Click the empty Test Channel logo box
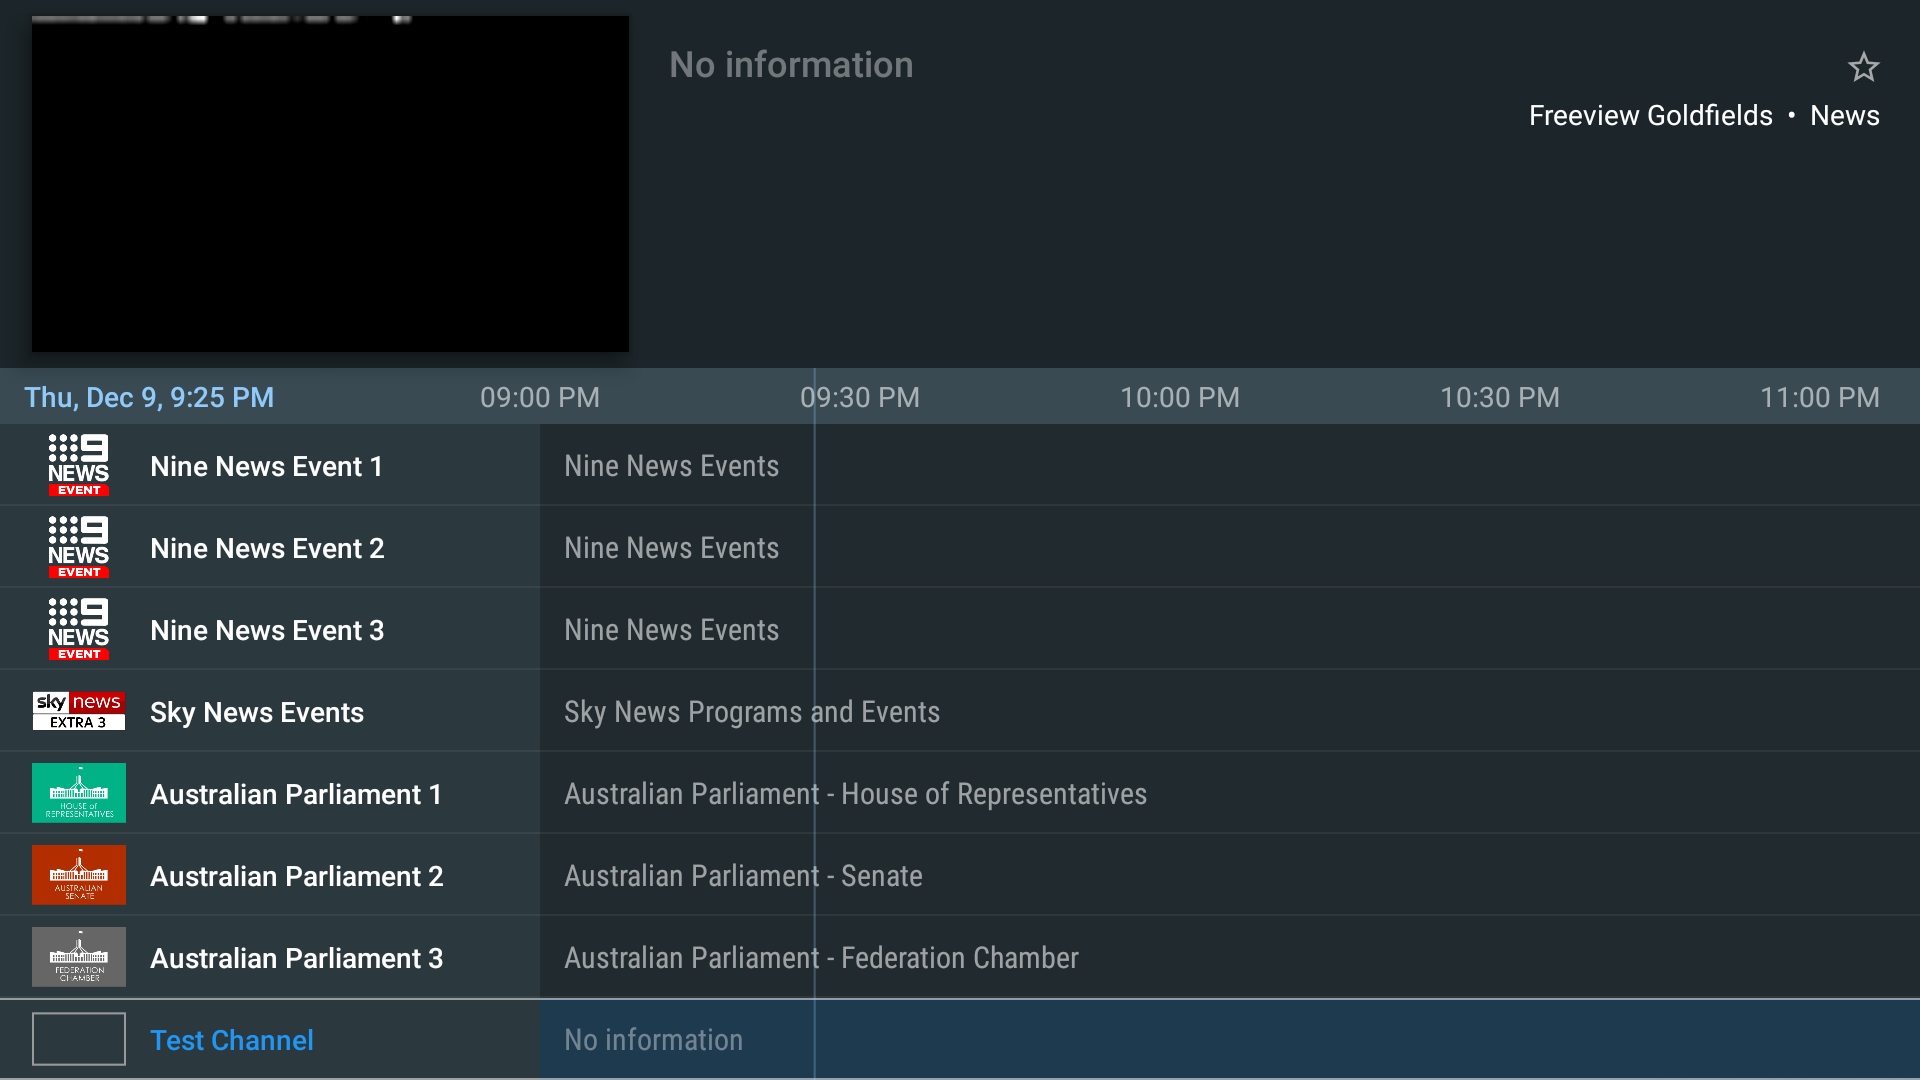1920x1080 pixels. pos(79,1039)
